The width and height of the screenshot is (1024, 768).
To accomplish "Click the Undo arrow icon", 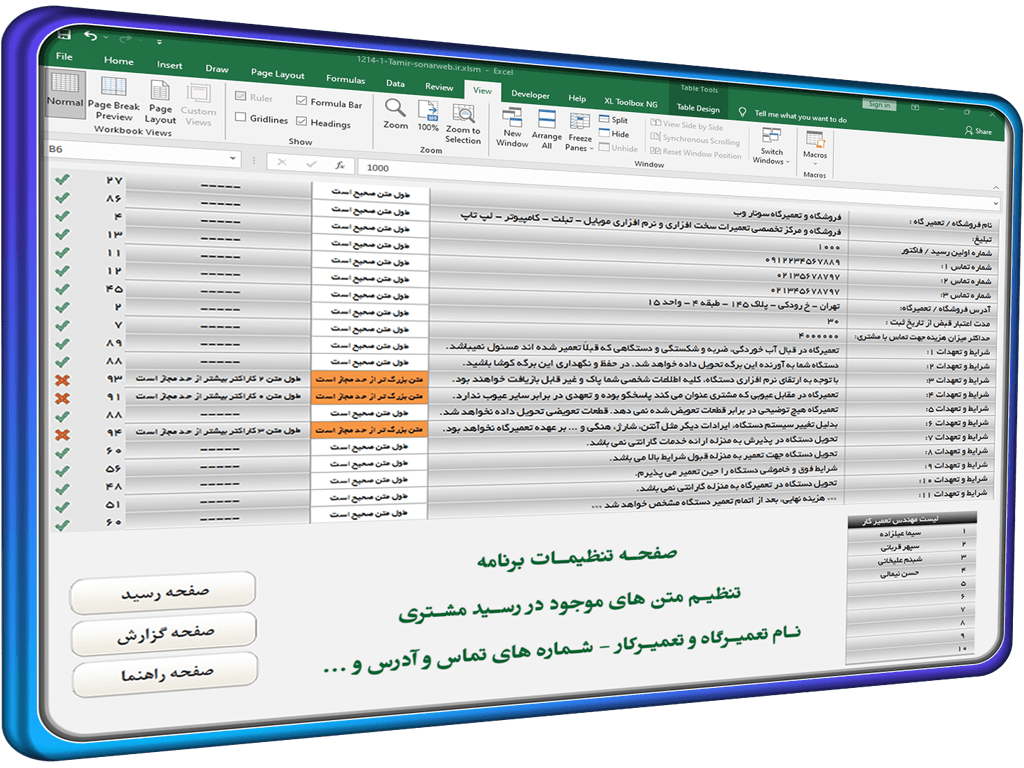I will pyautogui.click(x=91, y=36).
